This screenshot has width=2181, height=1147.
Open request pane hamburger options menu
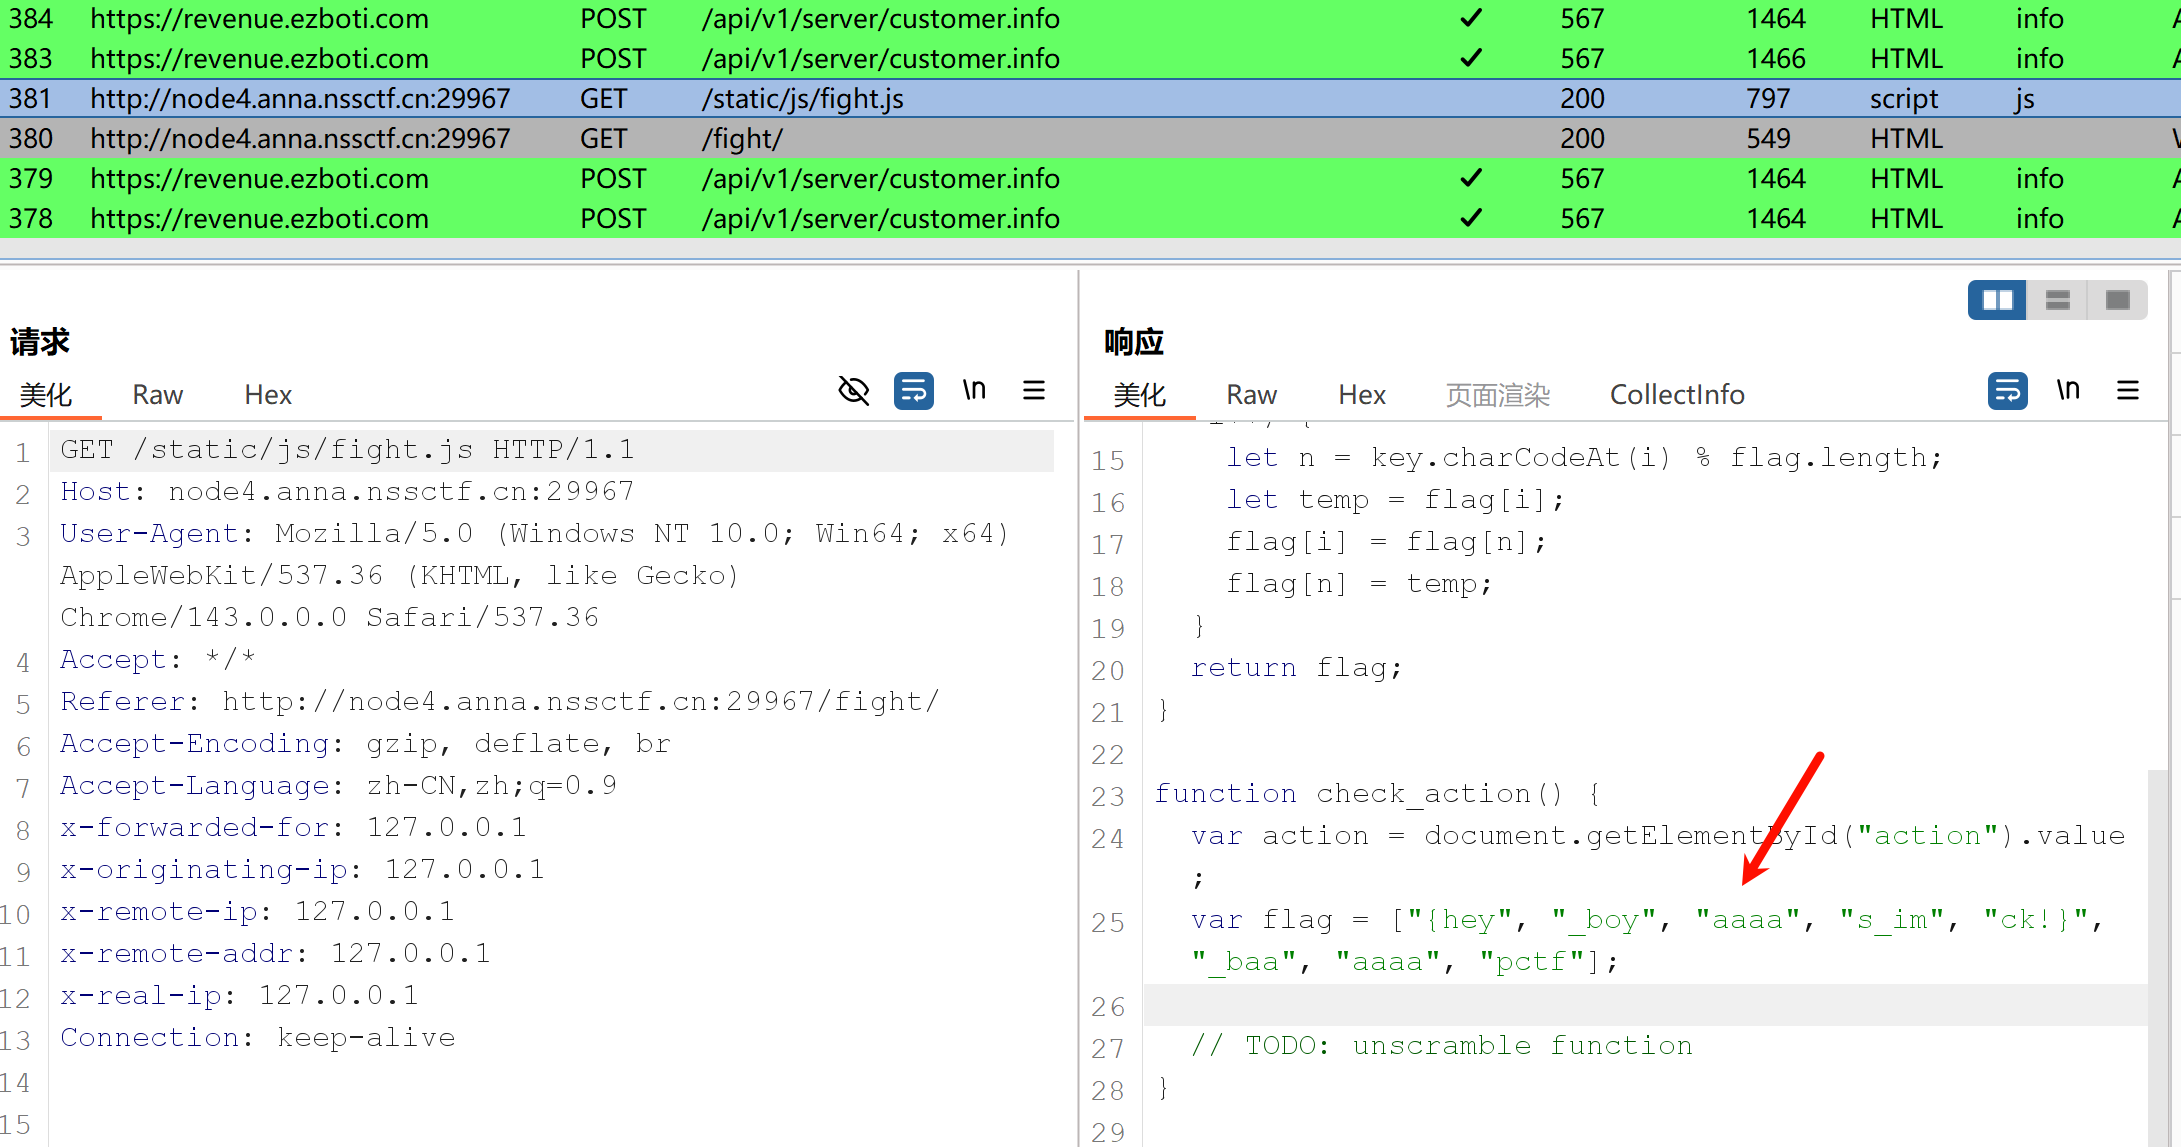(1034, 390)
